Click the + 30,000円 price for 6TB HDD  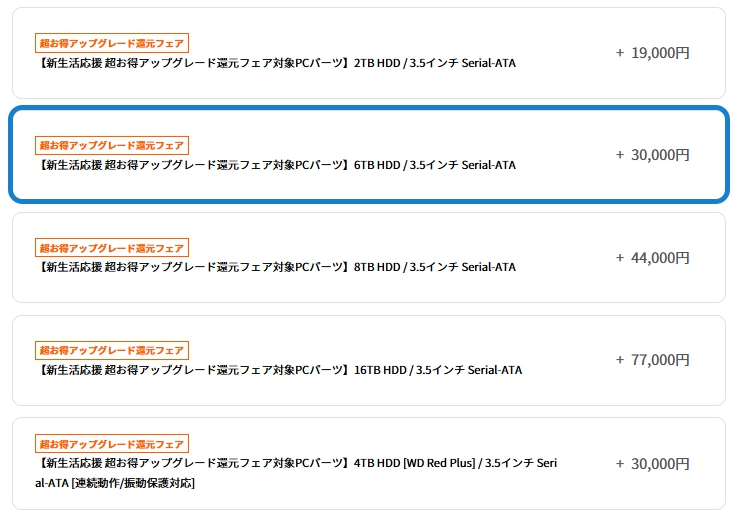click(x=653, y=155)
